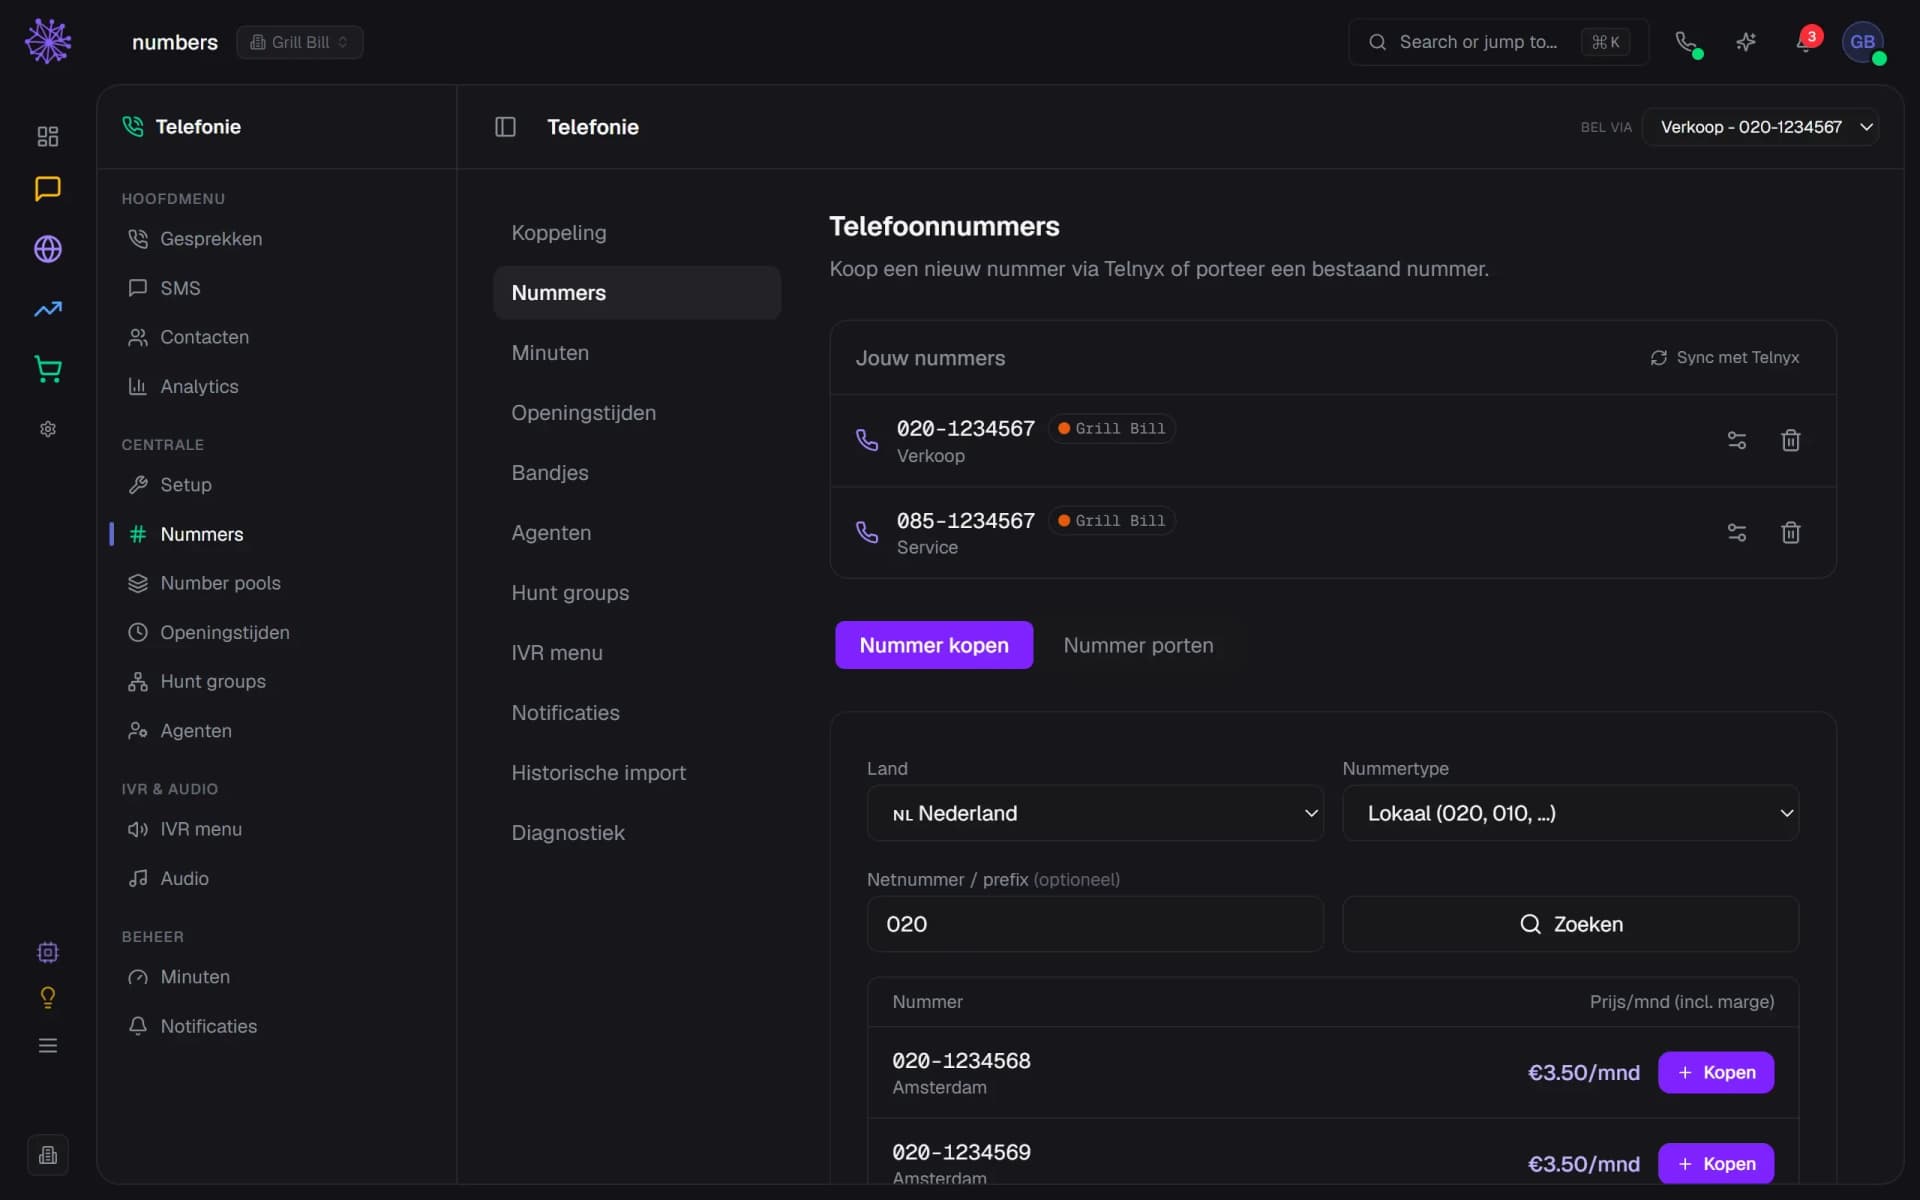Open the Grill Bill workspace switcher

click(x=300, y=42)
